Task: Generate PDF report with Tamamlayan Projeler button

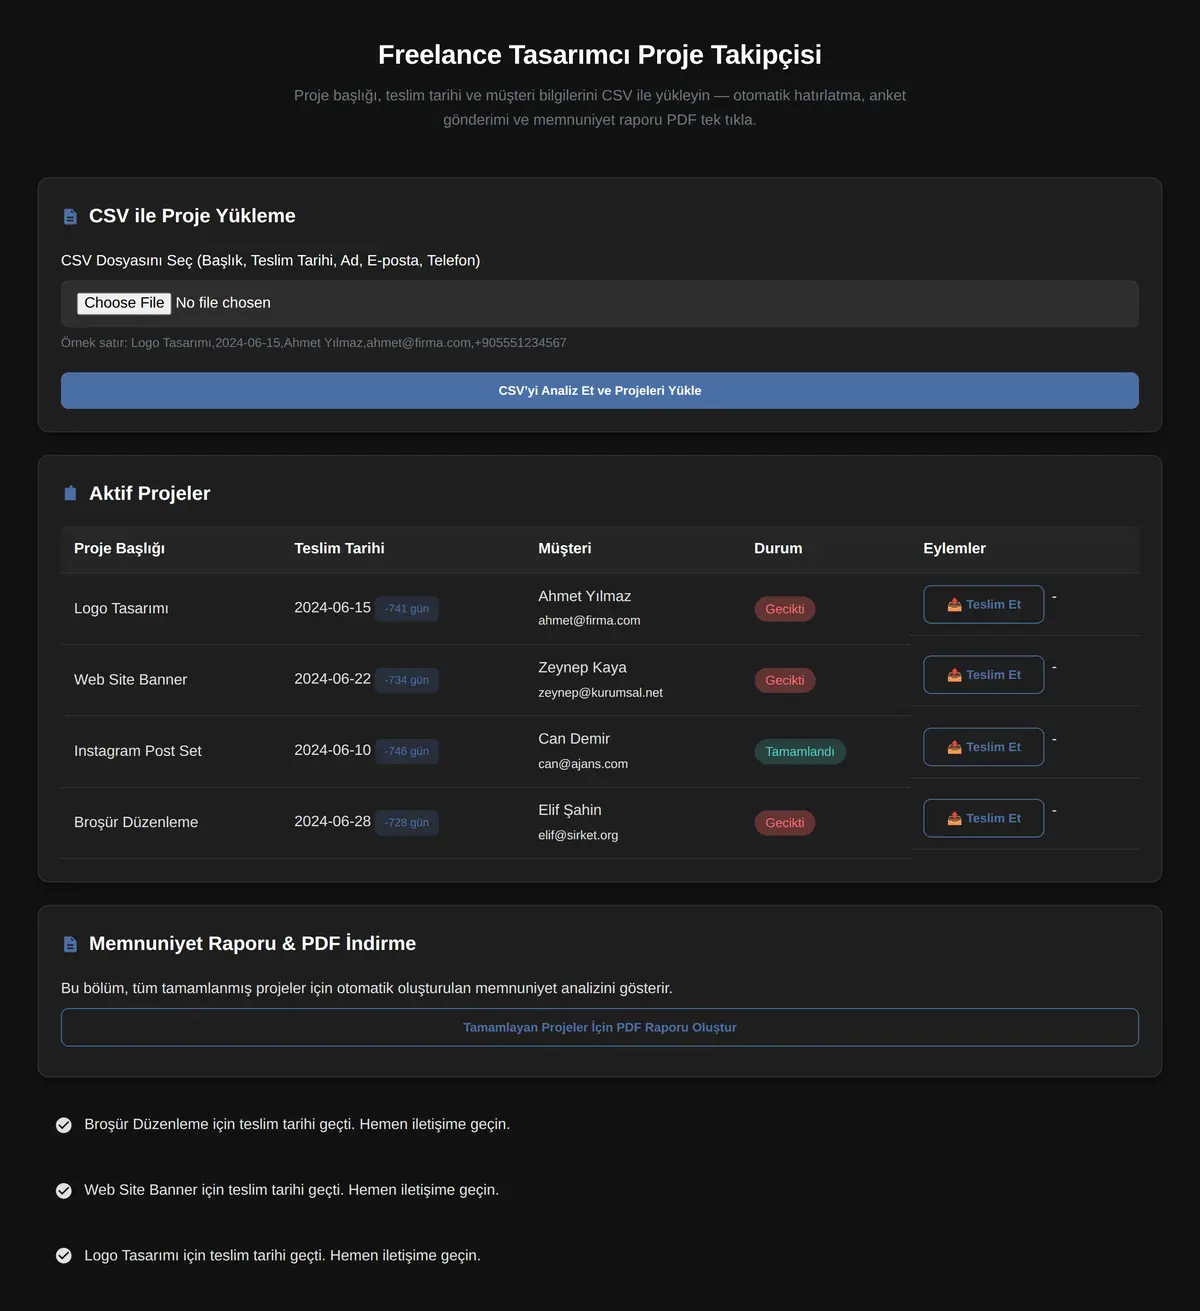Action: [600, 1027]
